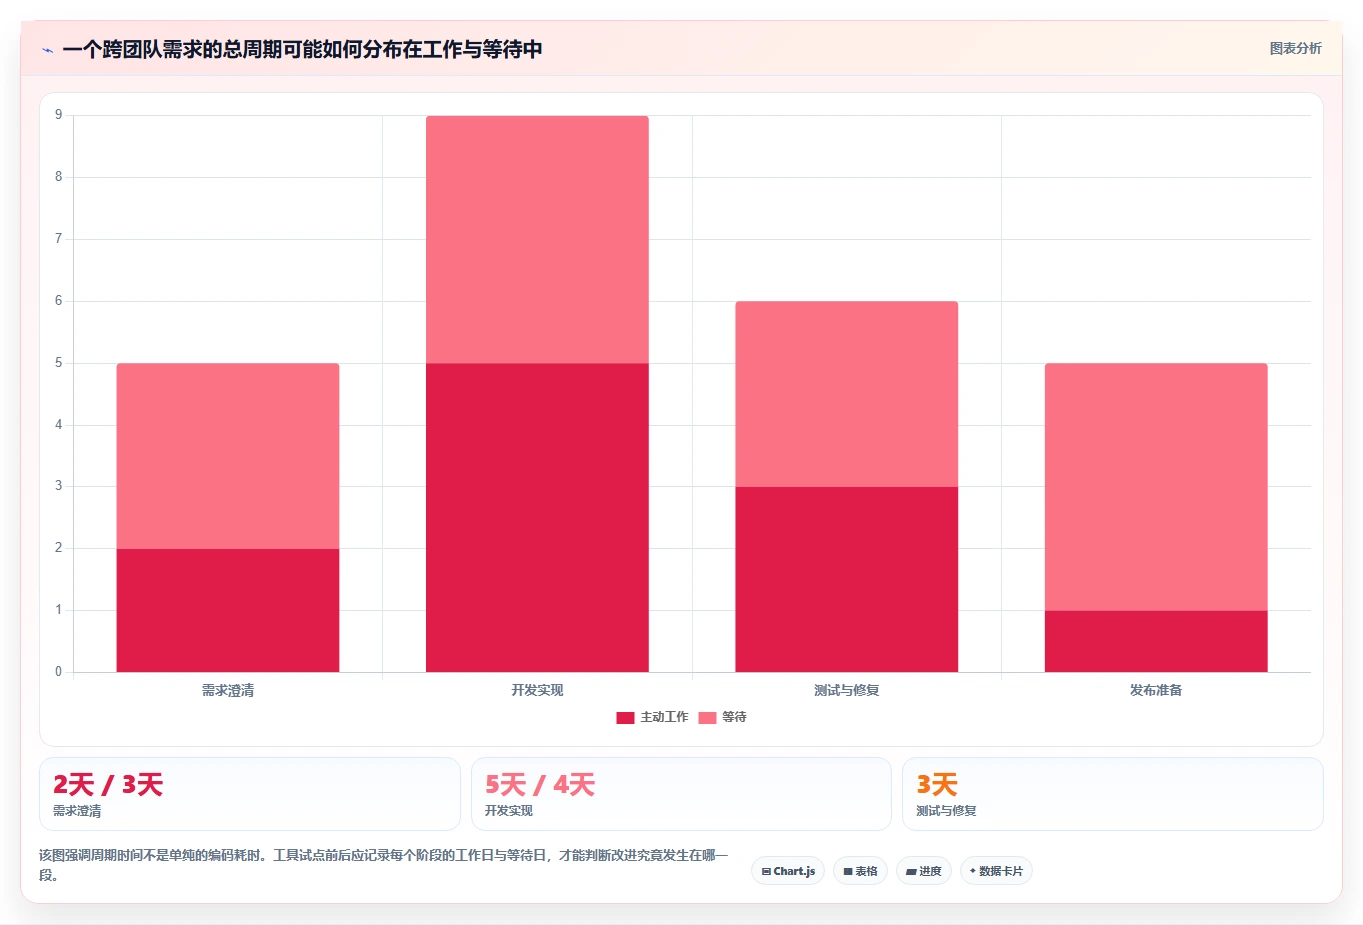
Task: Click the 需求澄清 caption under 2天 / 3天
Action: (x=77, y=811)
